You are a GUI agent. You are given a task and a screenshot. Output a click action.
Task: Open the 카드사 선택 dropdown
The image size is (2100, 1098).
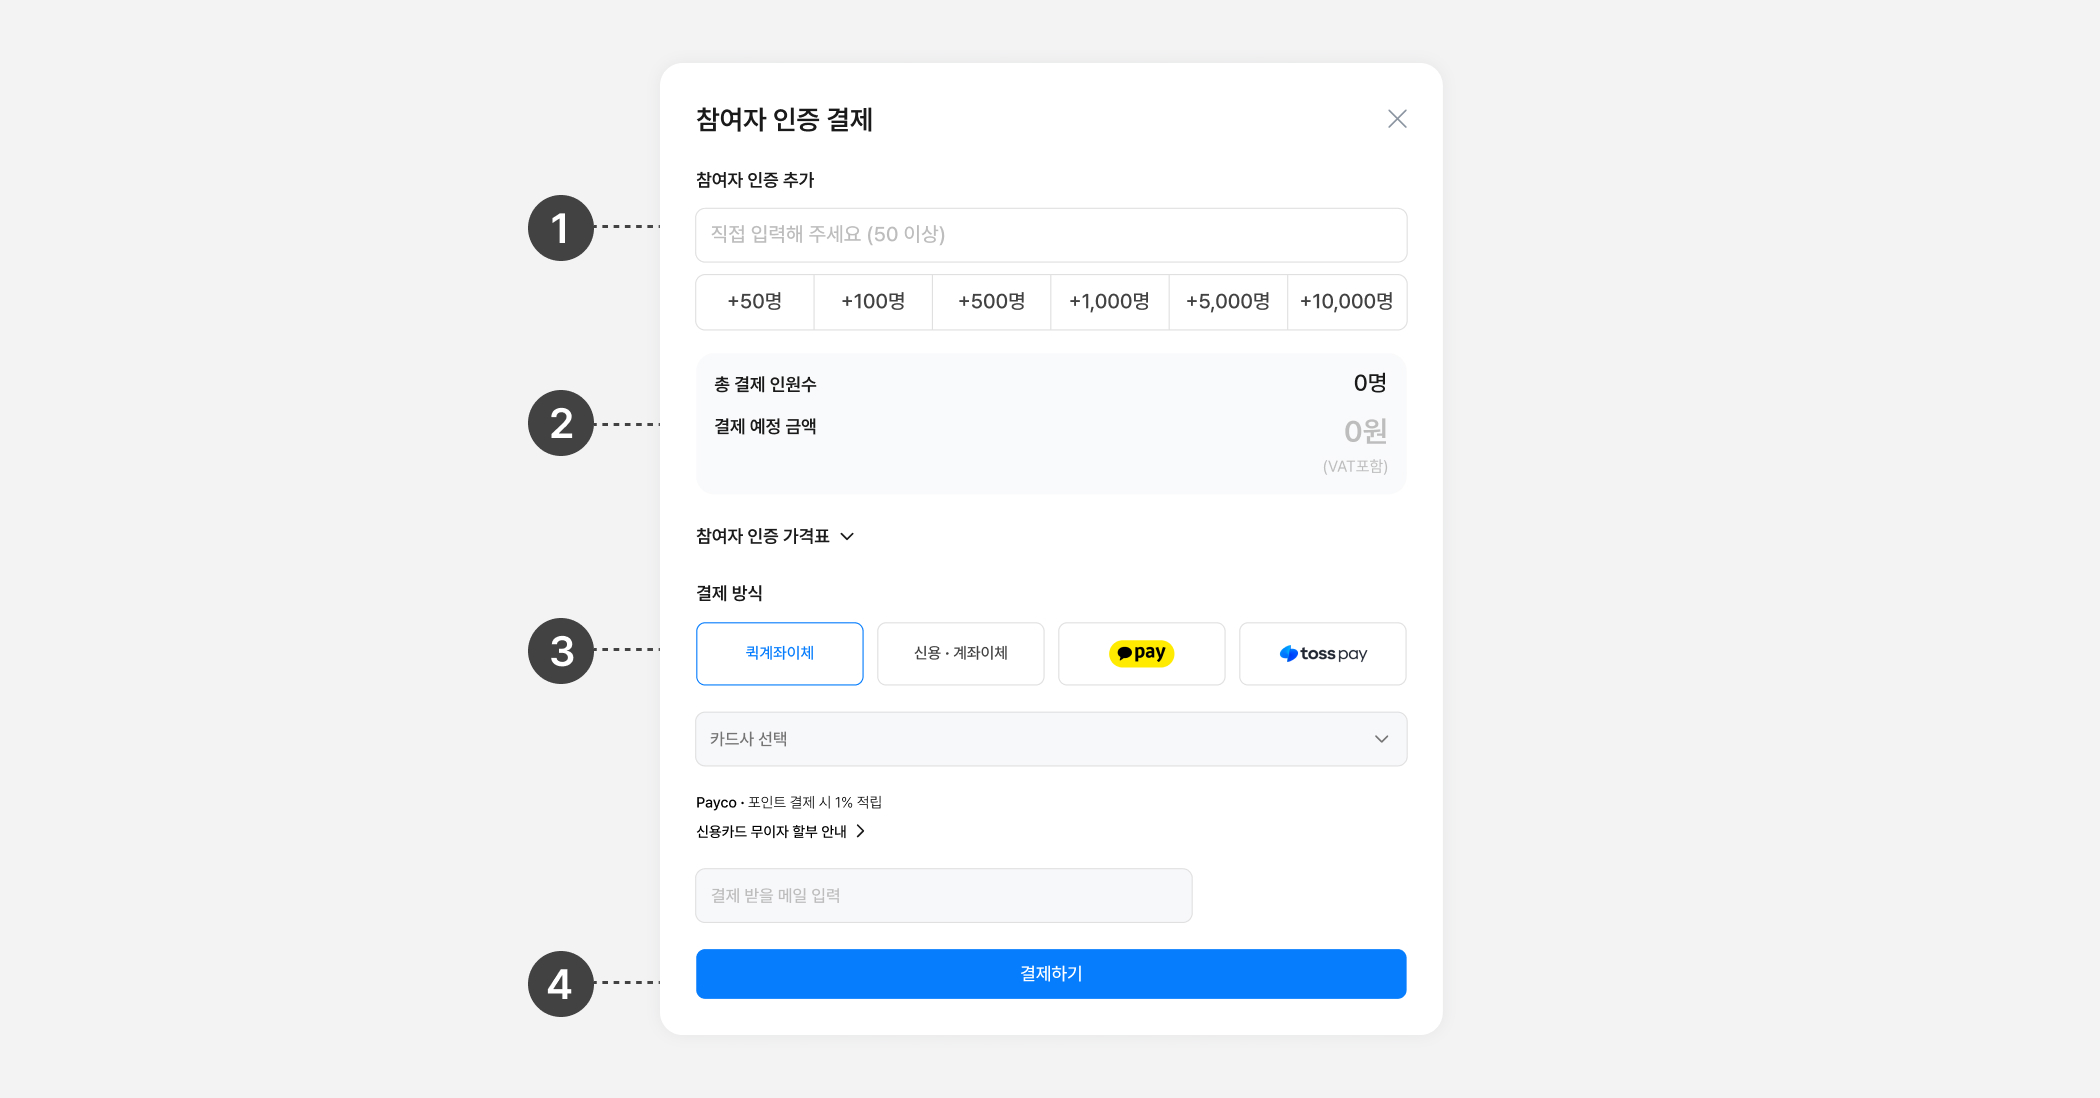click(1050, 739)
